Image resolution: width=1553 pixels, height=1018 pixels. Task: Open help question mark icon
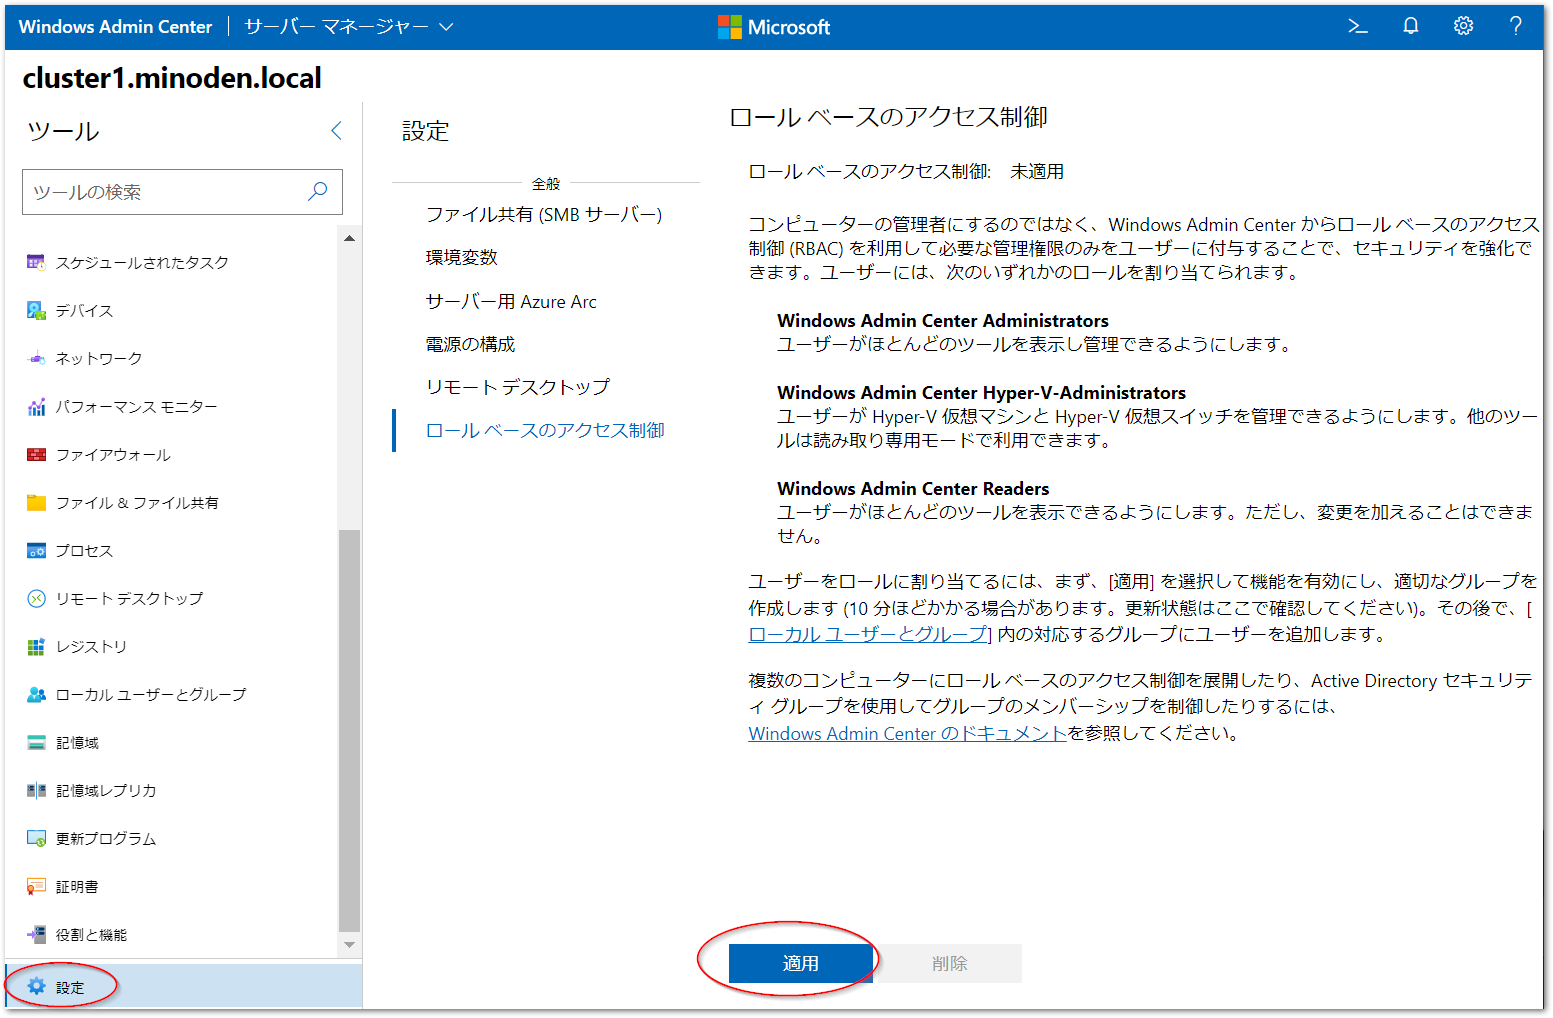click(1516, 27)
